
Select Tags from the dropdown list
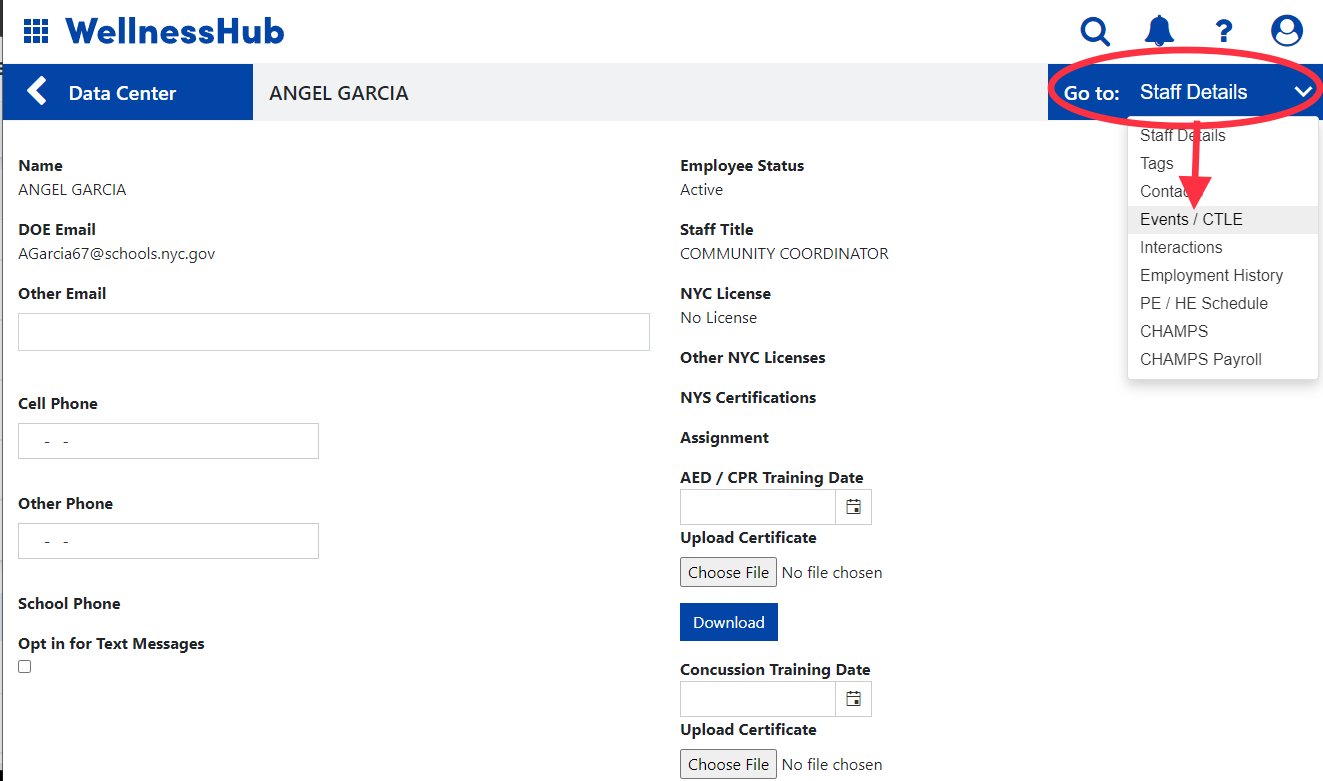pos(1223,163)
